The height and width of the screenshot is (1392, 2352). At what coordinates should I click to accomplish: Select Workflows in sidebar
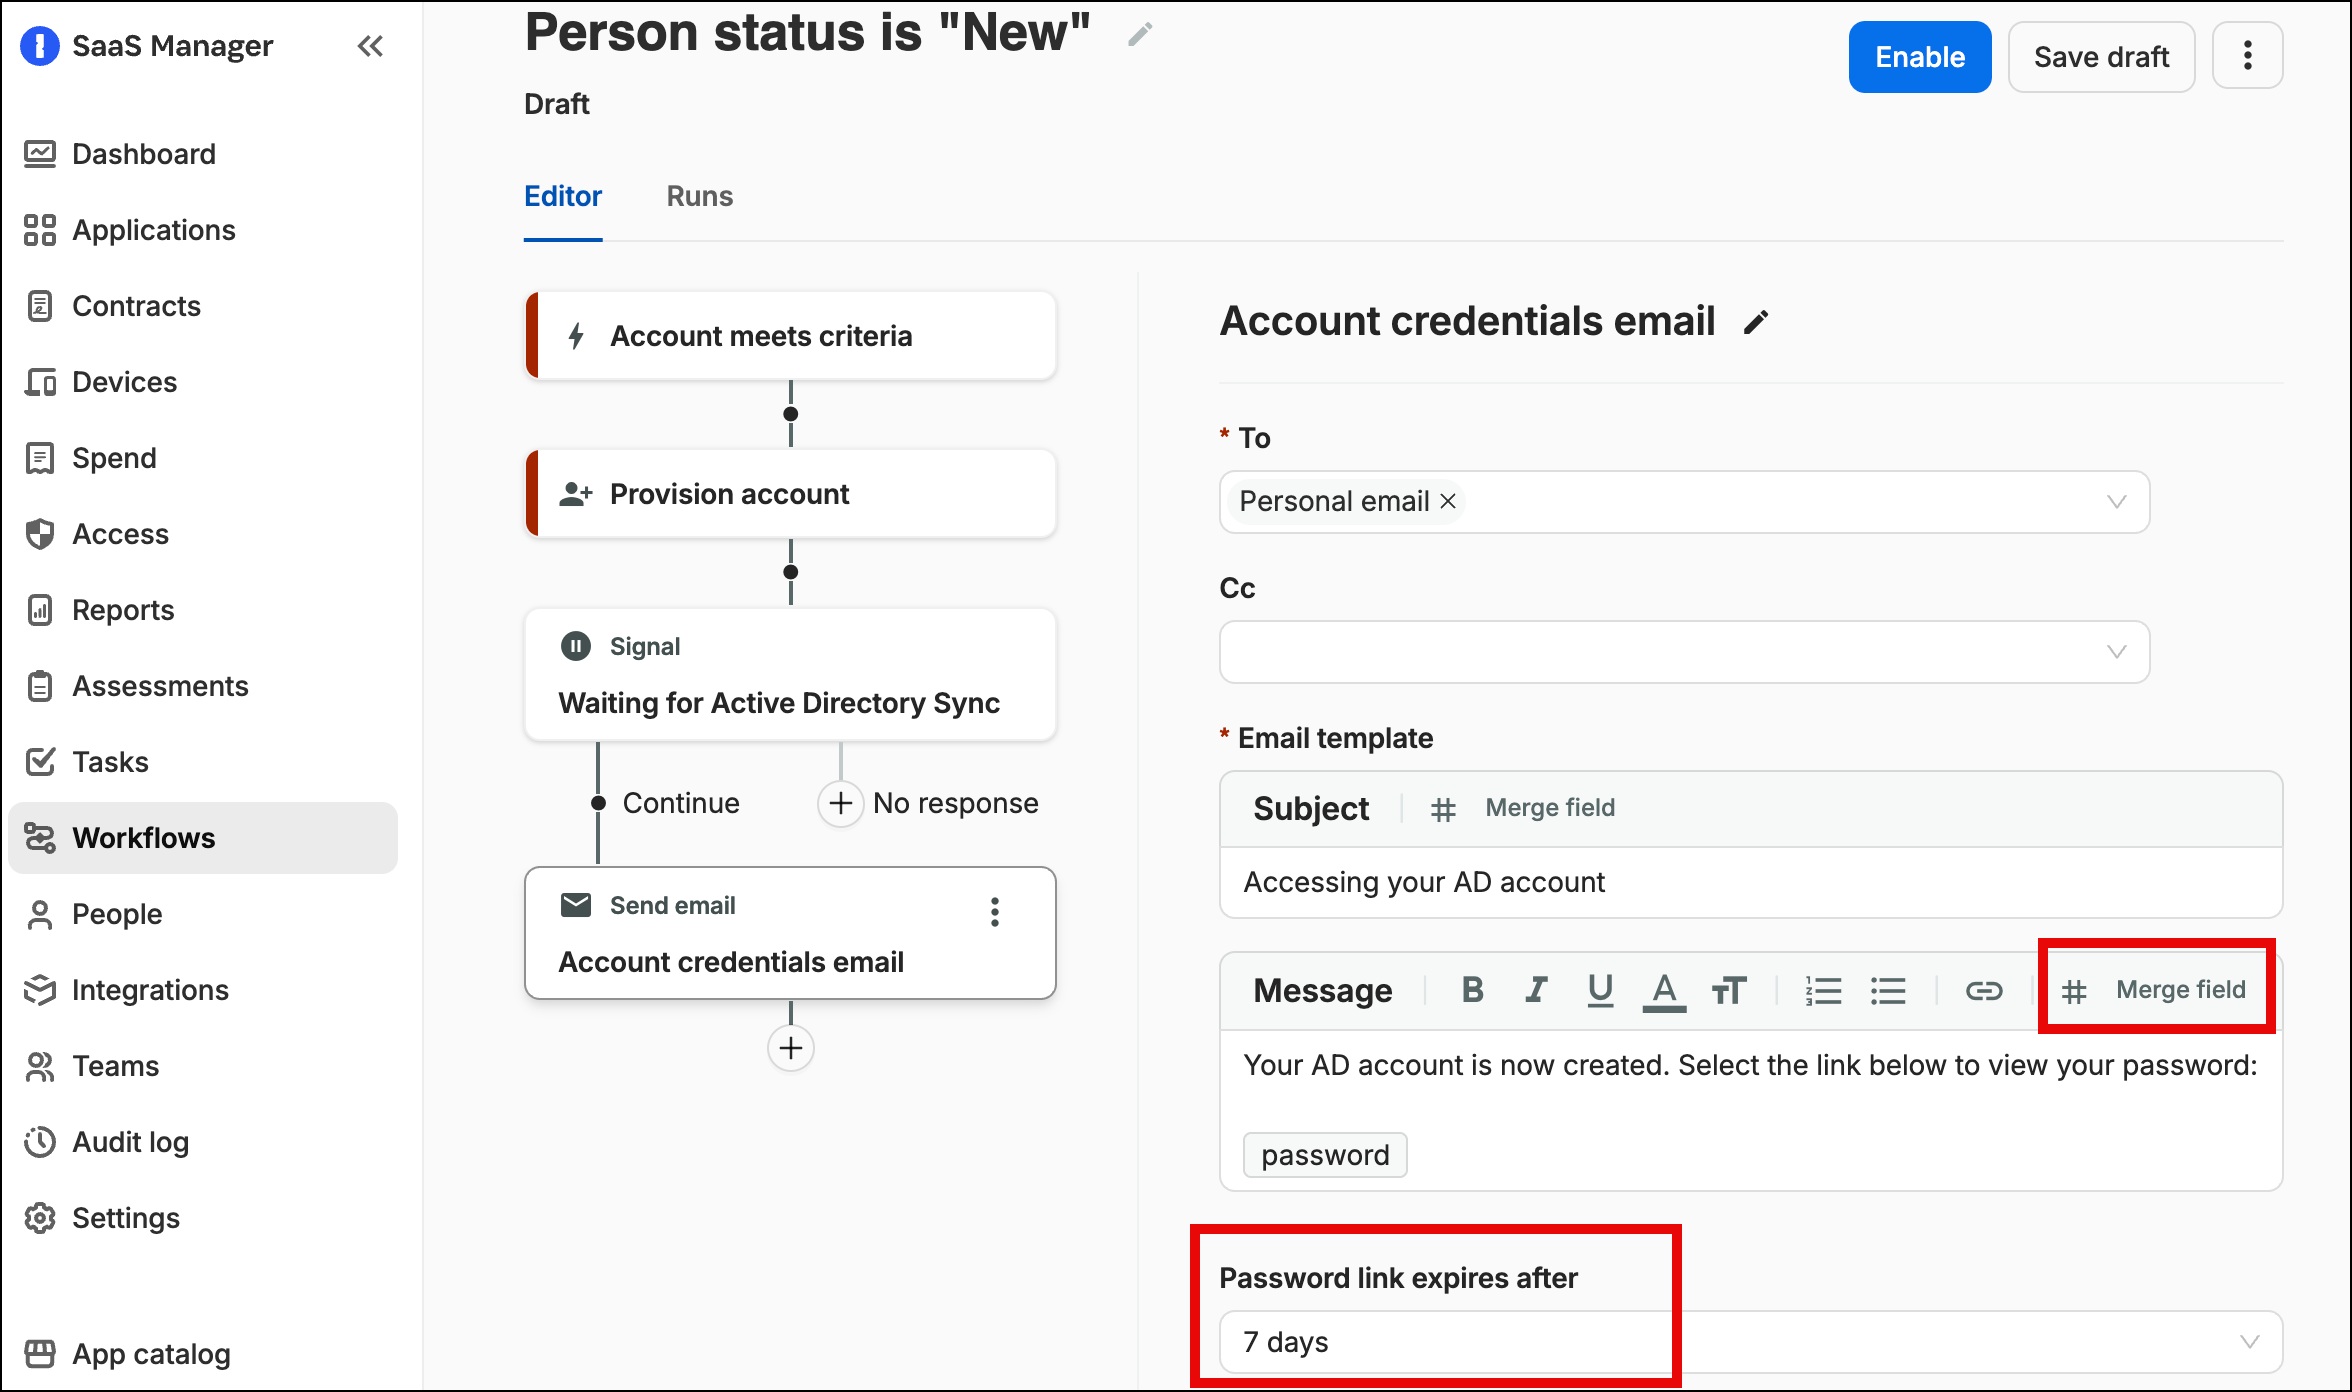coord(203,838)
